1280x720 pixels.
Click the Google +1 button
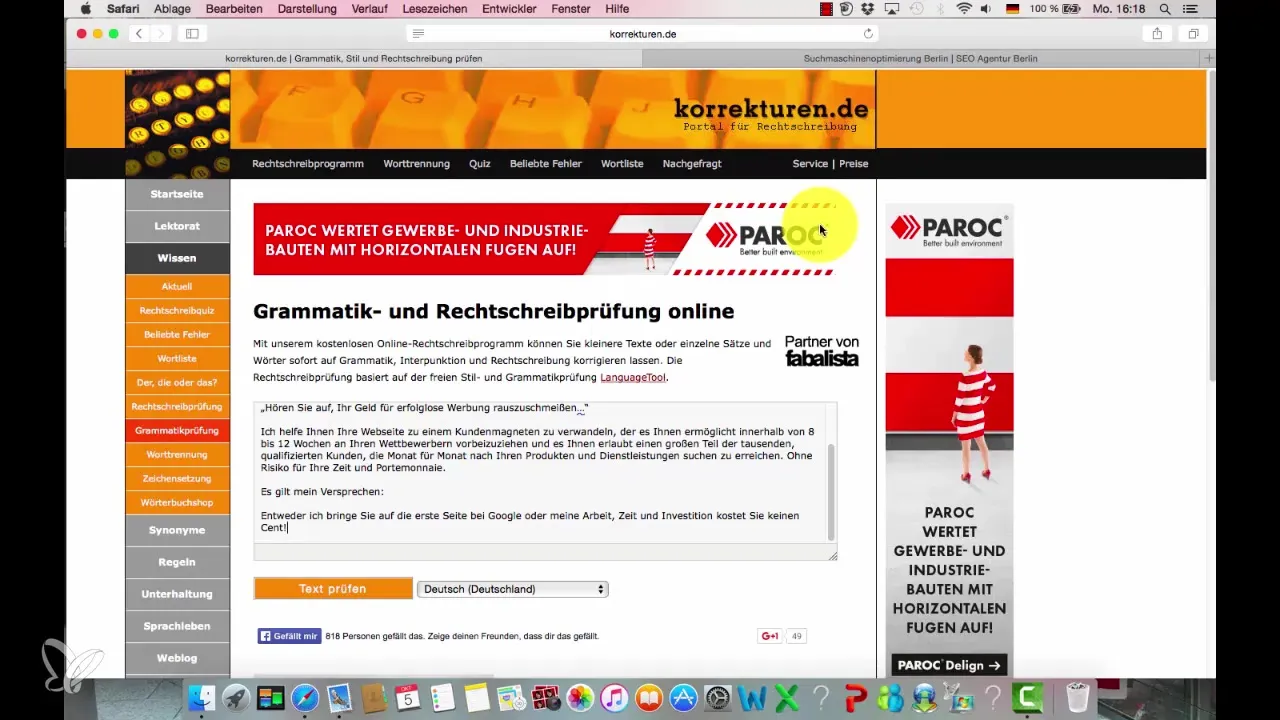tap(770, 636)
